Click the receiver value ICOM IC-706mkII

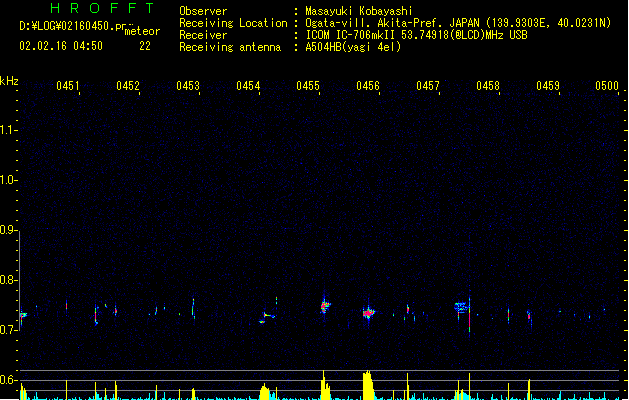[351, 35]
